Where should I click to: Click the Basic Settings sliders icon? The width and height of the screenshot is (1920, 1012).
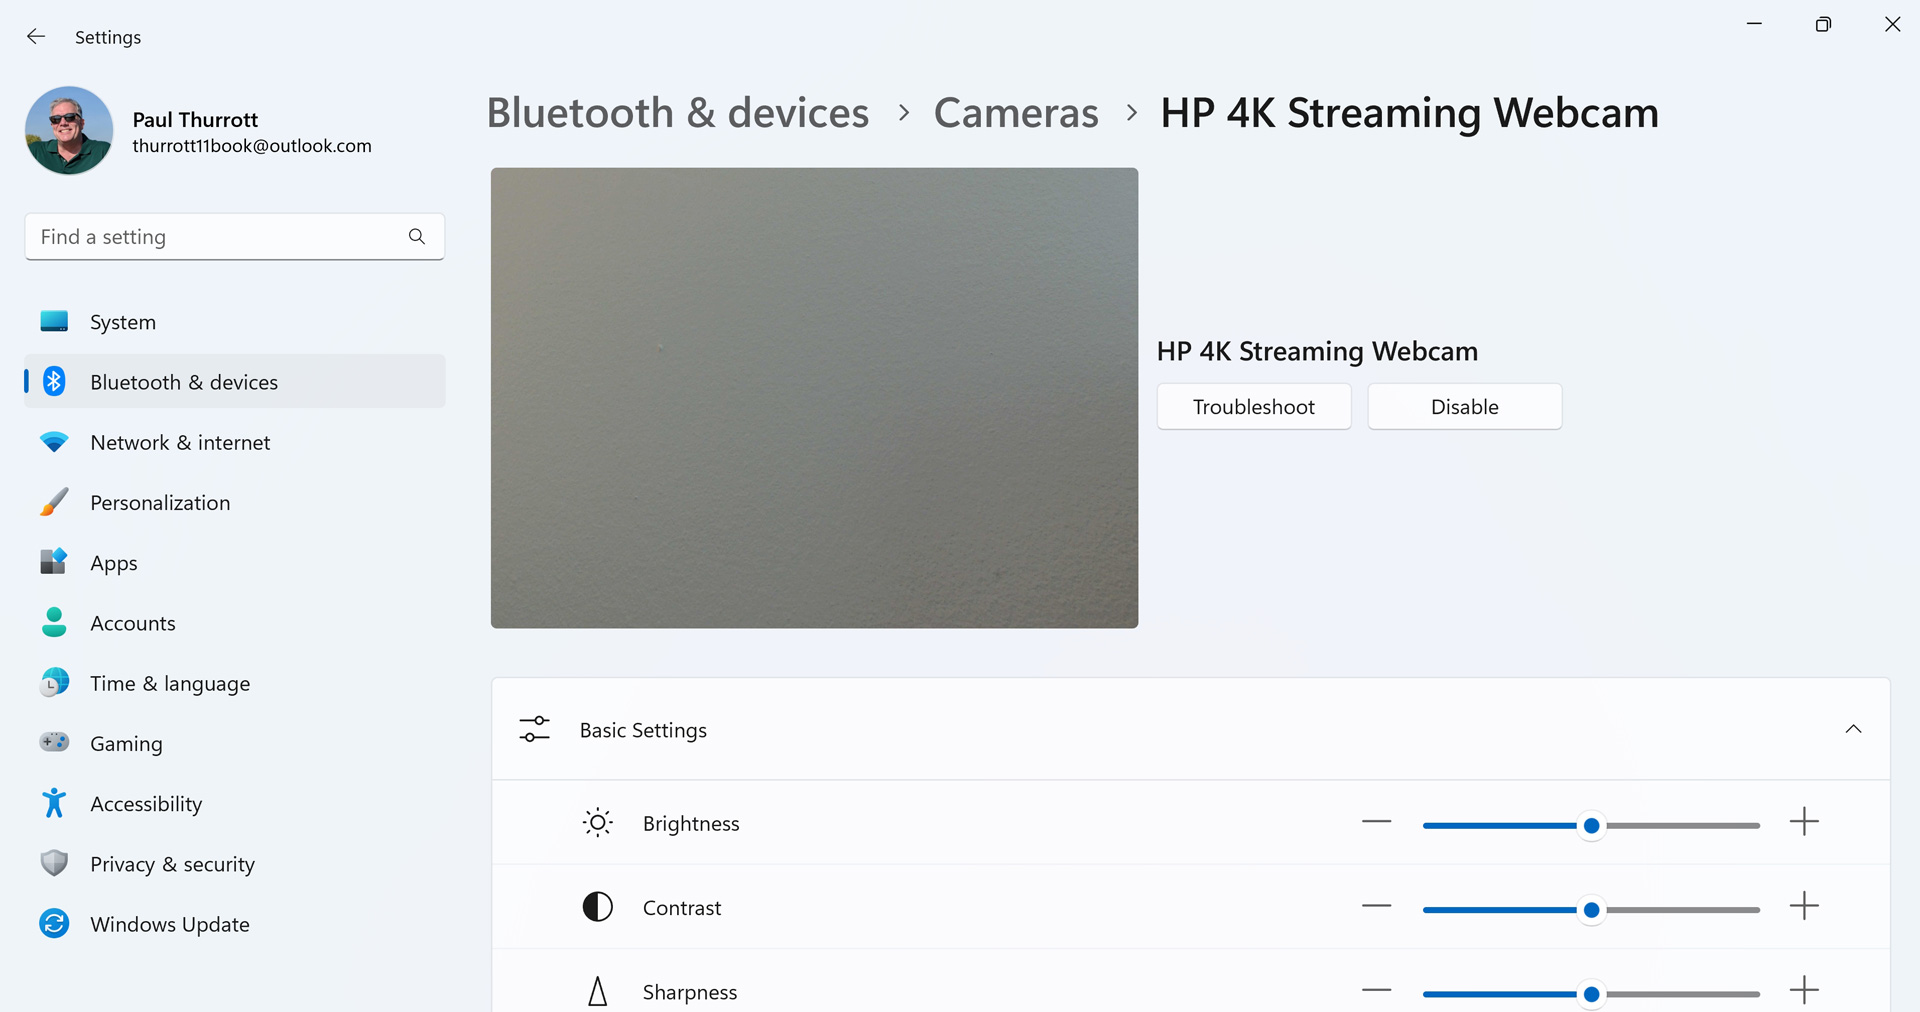point(535,730)
